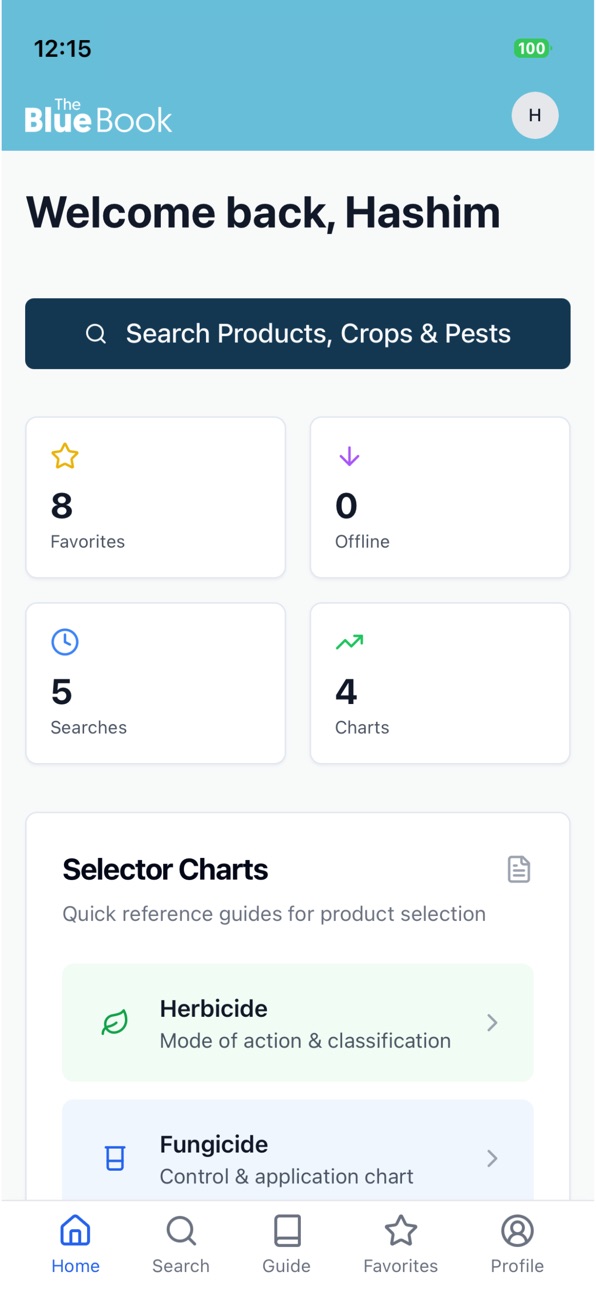This screenshot has width=596, height=1290.
Task: Open the 8 Favorites stat card
Action: pos(156,498)
